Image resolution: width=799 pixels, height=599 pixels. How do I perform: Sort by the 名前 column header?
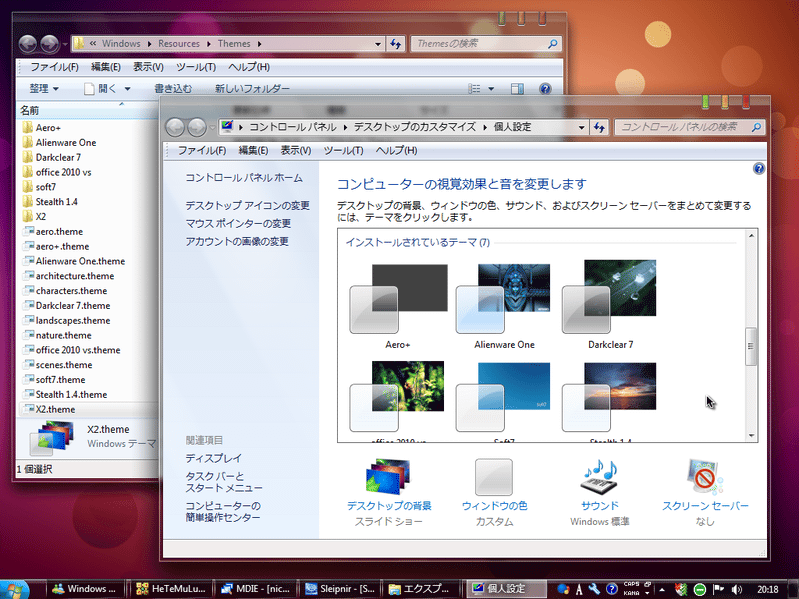pyautogui.click(x=30, y=111)
